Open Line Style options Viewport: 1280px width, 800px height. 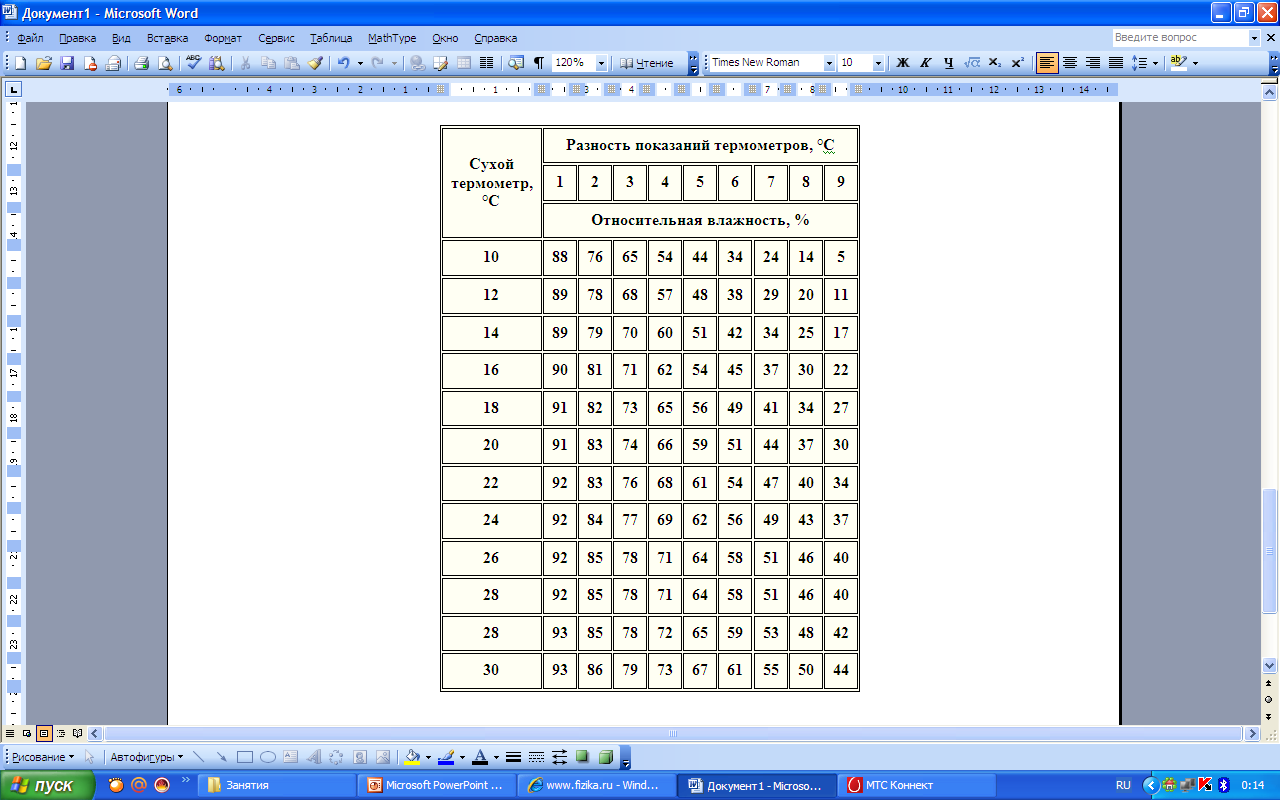[513, 757]
